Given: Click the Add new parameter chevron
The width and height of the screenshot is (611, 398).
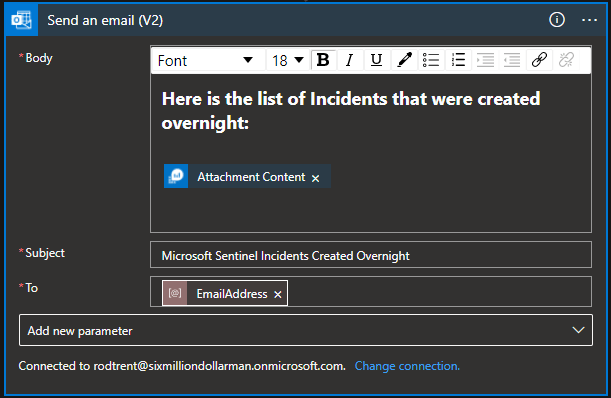Looking at the screenshot, I should [578, 330].
